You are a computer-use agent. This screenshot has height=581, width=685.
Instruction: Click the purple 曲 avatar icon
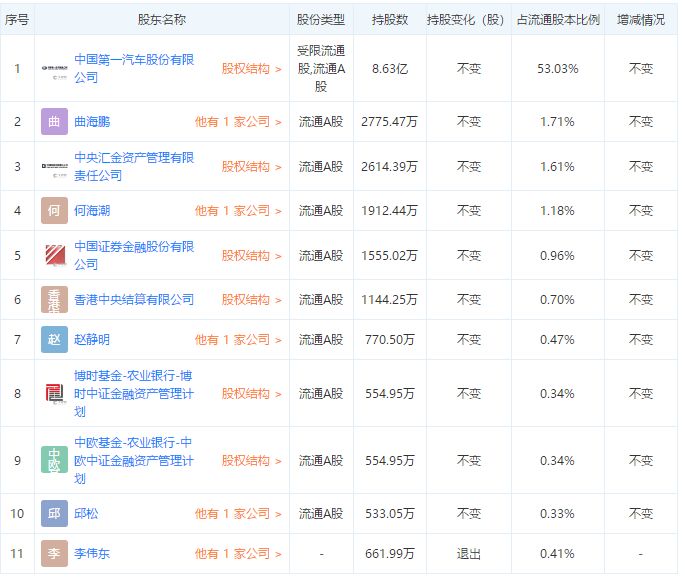(x=55, y=121)
